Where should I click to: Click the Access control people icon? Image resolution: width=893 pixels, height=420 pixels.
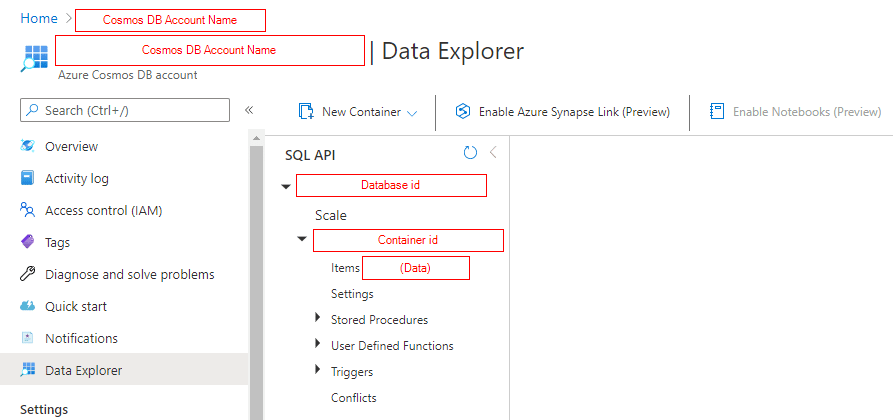[x=27, y=210]
